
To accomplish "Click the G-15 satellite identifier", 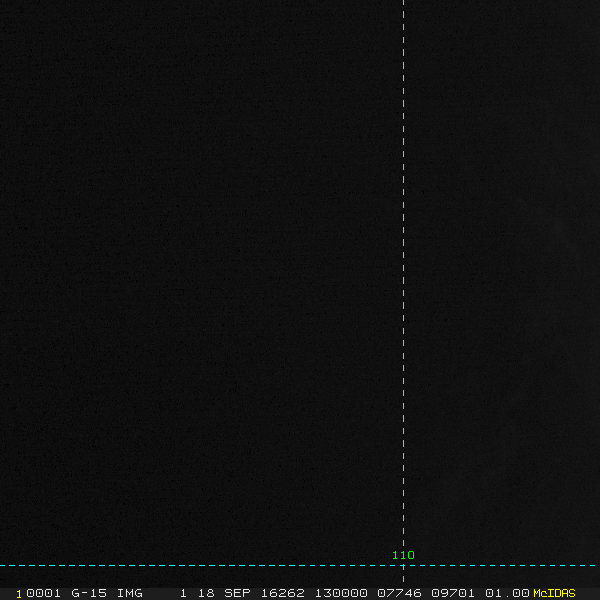I will (89, 593).
